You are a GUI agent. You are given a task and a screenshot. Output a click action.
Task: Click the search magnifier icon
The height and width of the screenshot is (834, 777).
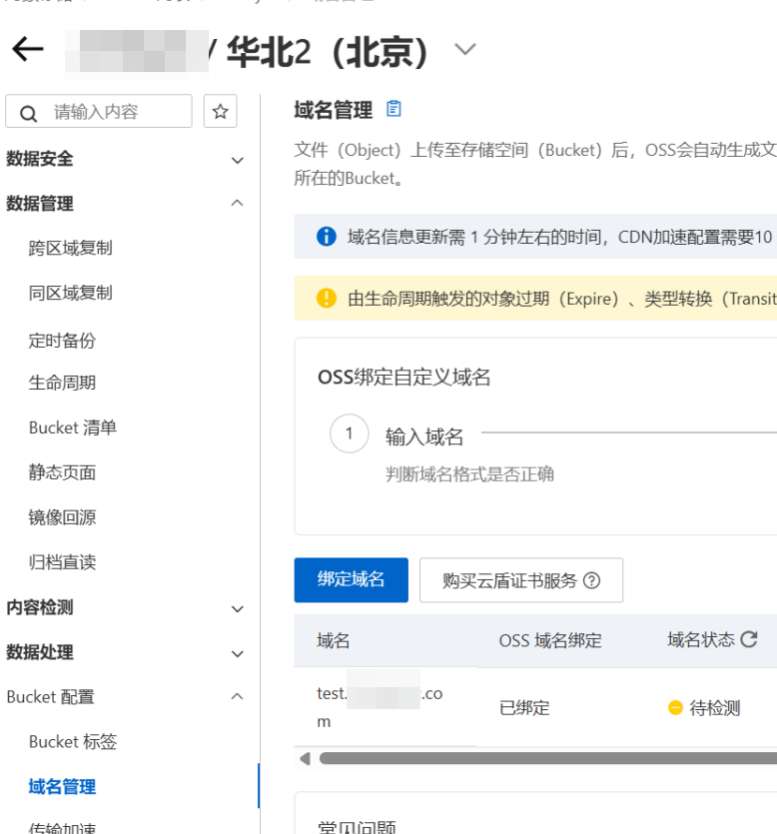pyautogui.click(x=29, y=112)
